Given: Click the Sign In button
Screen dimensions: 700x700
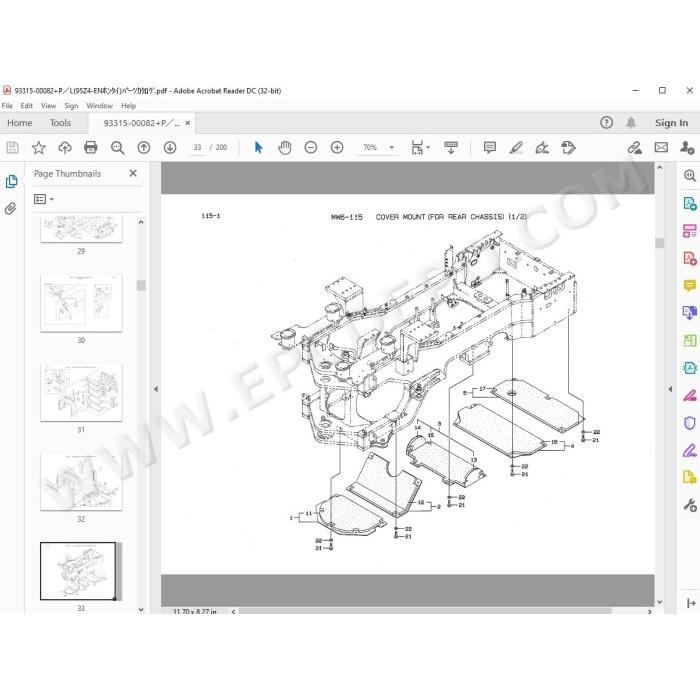Looking at the screenshot, I should (671, 123).
